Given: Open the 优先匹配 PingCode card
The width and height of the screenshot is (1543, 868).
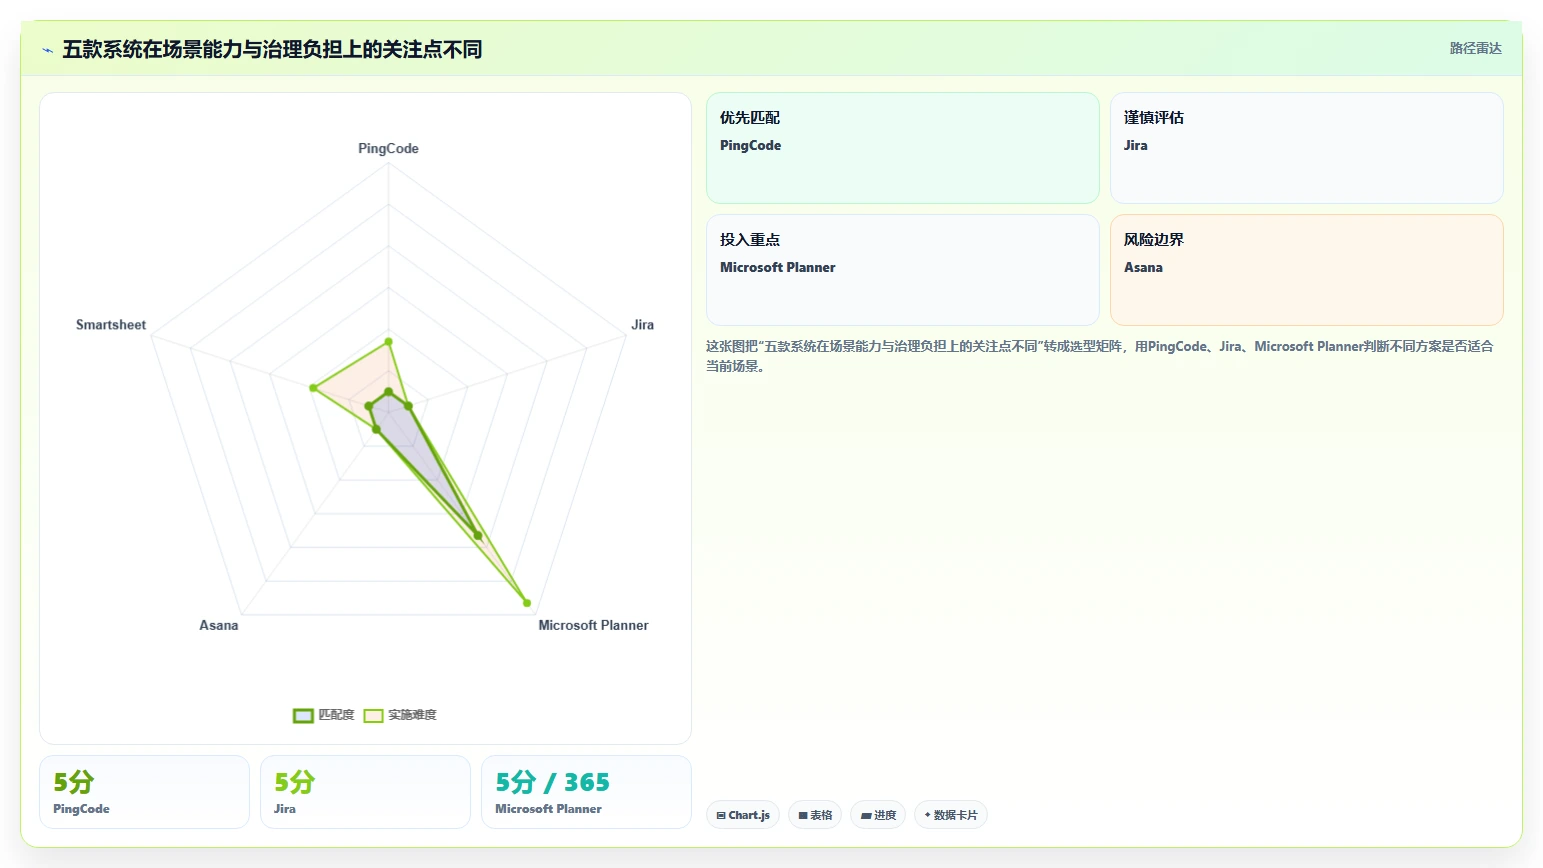Looking at the screenshot, I should 903,148.
